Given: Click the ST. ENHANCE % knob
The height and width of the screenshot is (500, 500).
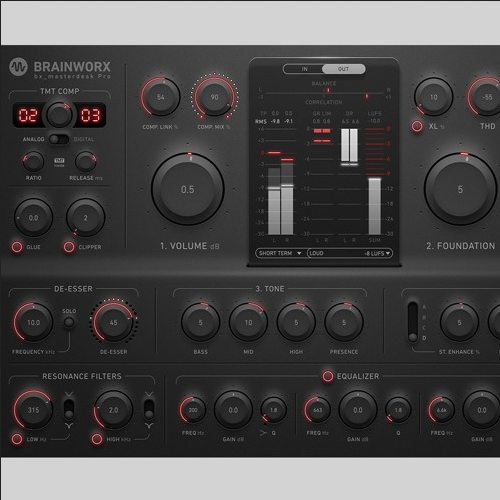Looking at the screenshot, I should [x=459, y=322].
